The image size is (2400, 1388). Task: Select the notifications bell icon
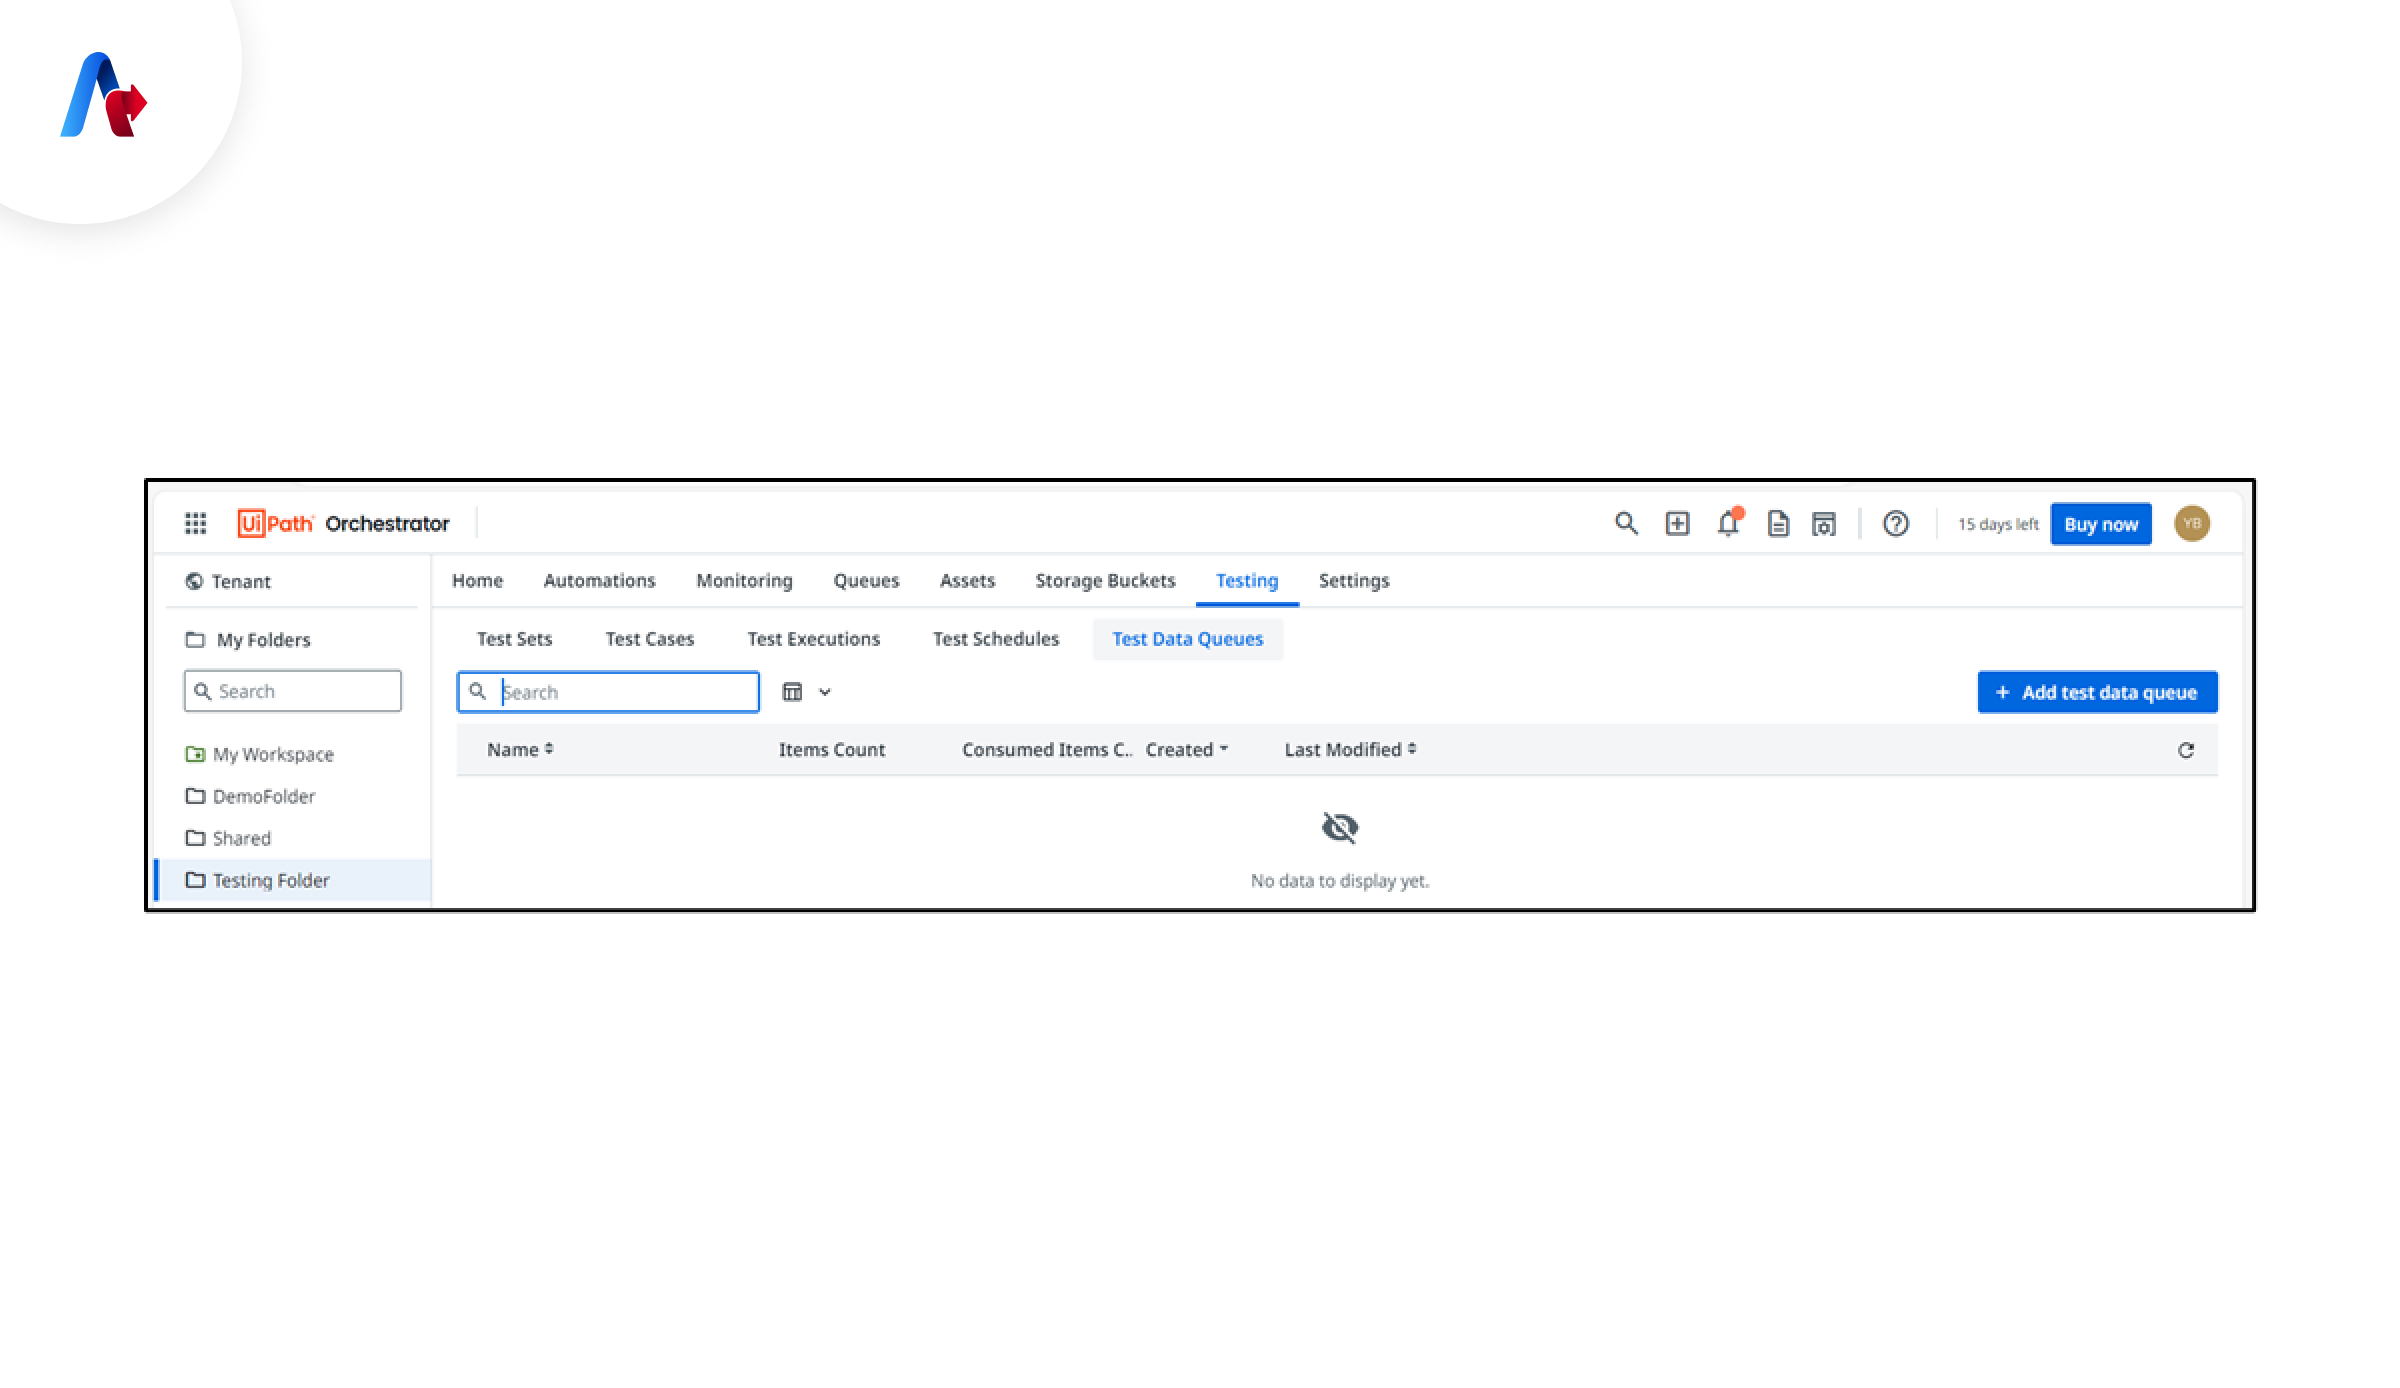1728,522
